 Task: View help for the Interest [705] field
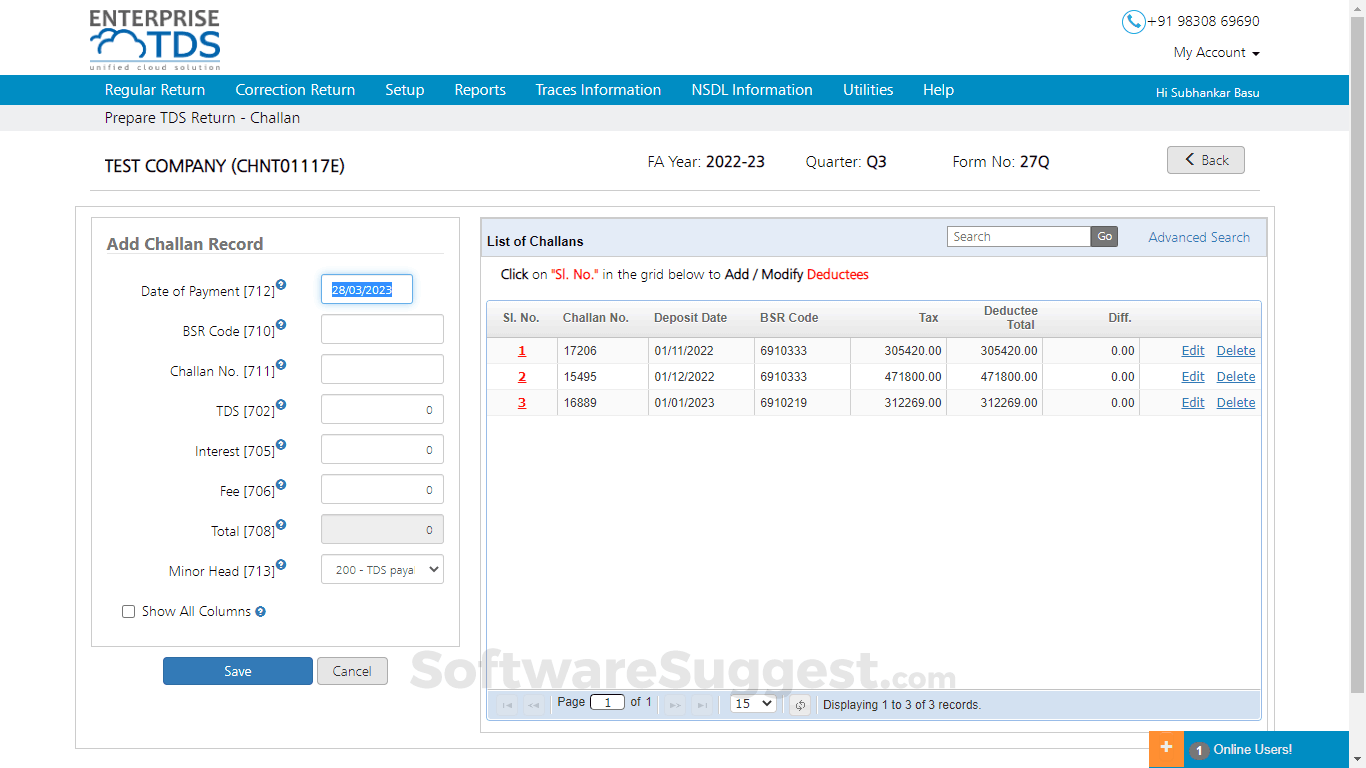click(x=281, y=444)
